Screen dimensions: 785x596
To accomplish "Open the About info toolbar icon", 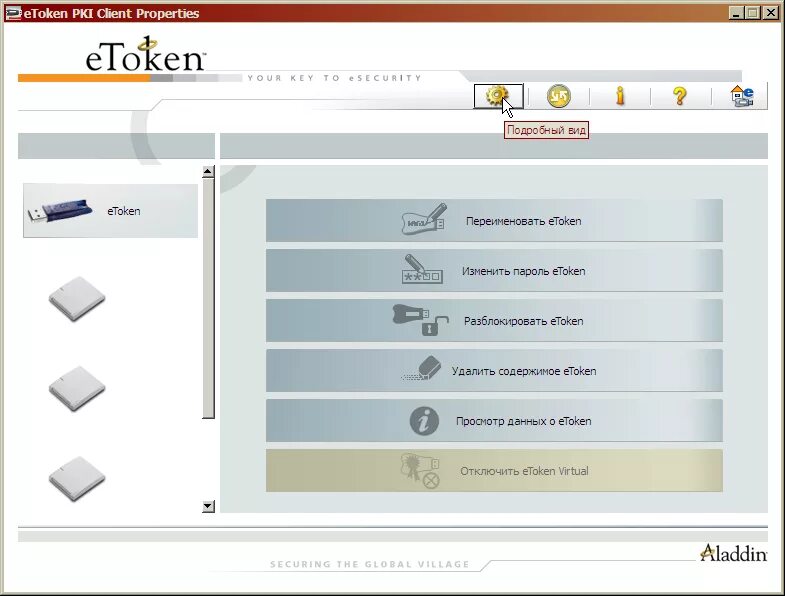I will click(x=620, y=96).
